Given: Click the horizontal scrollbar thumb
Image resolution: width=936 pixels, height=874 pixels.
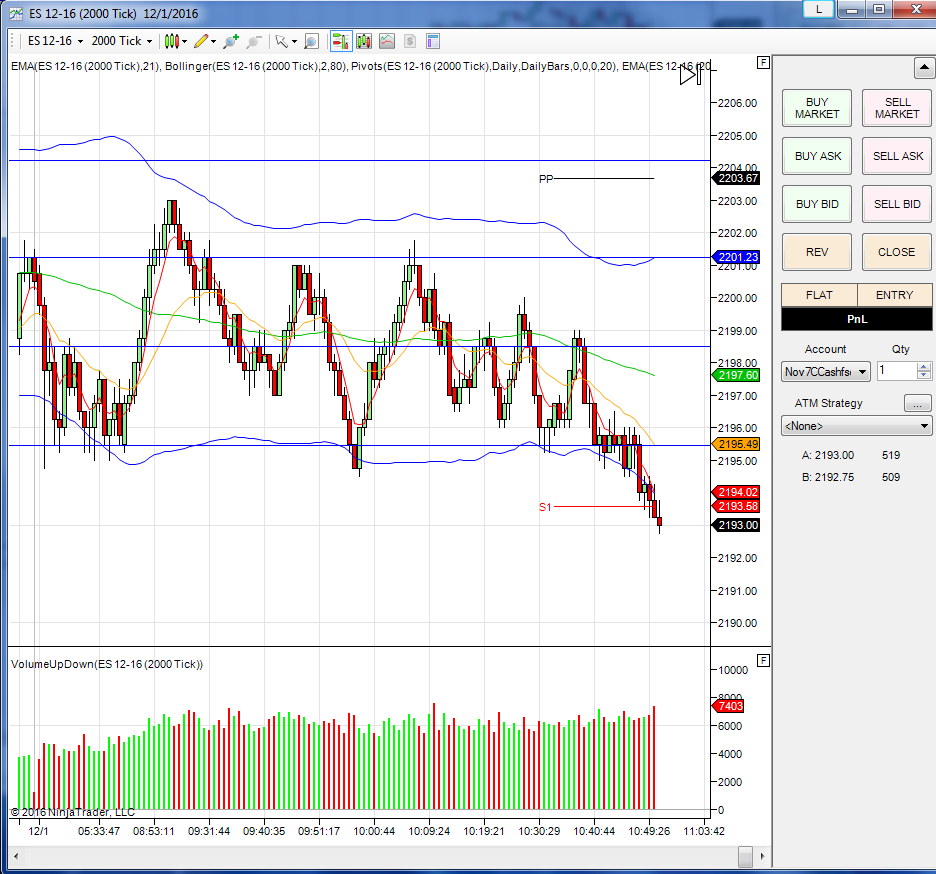Looking at the screenshot, I should click(x=745, y=856).
